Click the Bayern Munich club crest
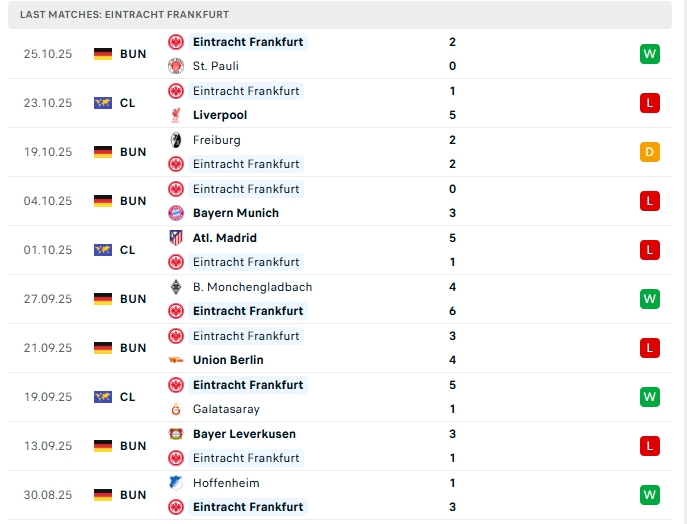This screenshot has width=687, height=524. click(176, 213)
